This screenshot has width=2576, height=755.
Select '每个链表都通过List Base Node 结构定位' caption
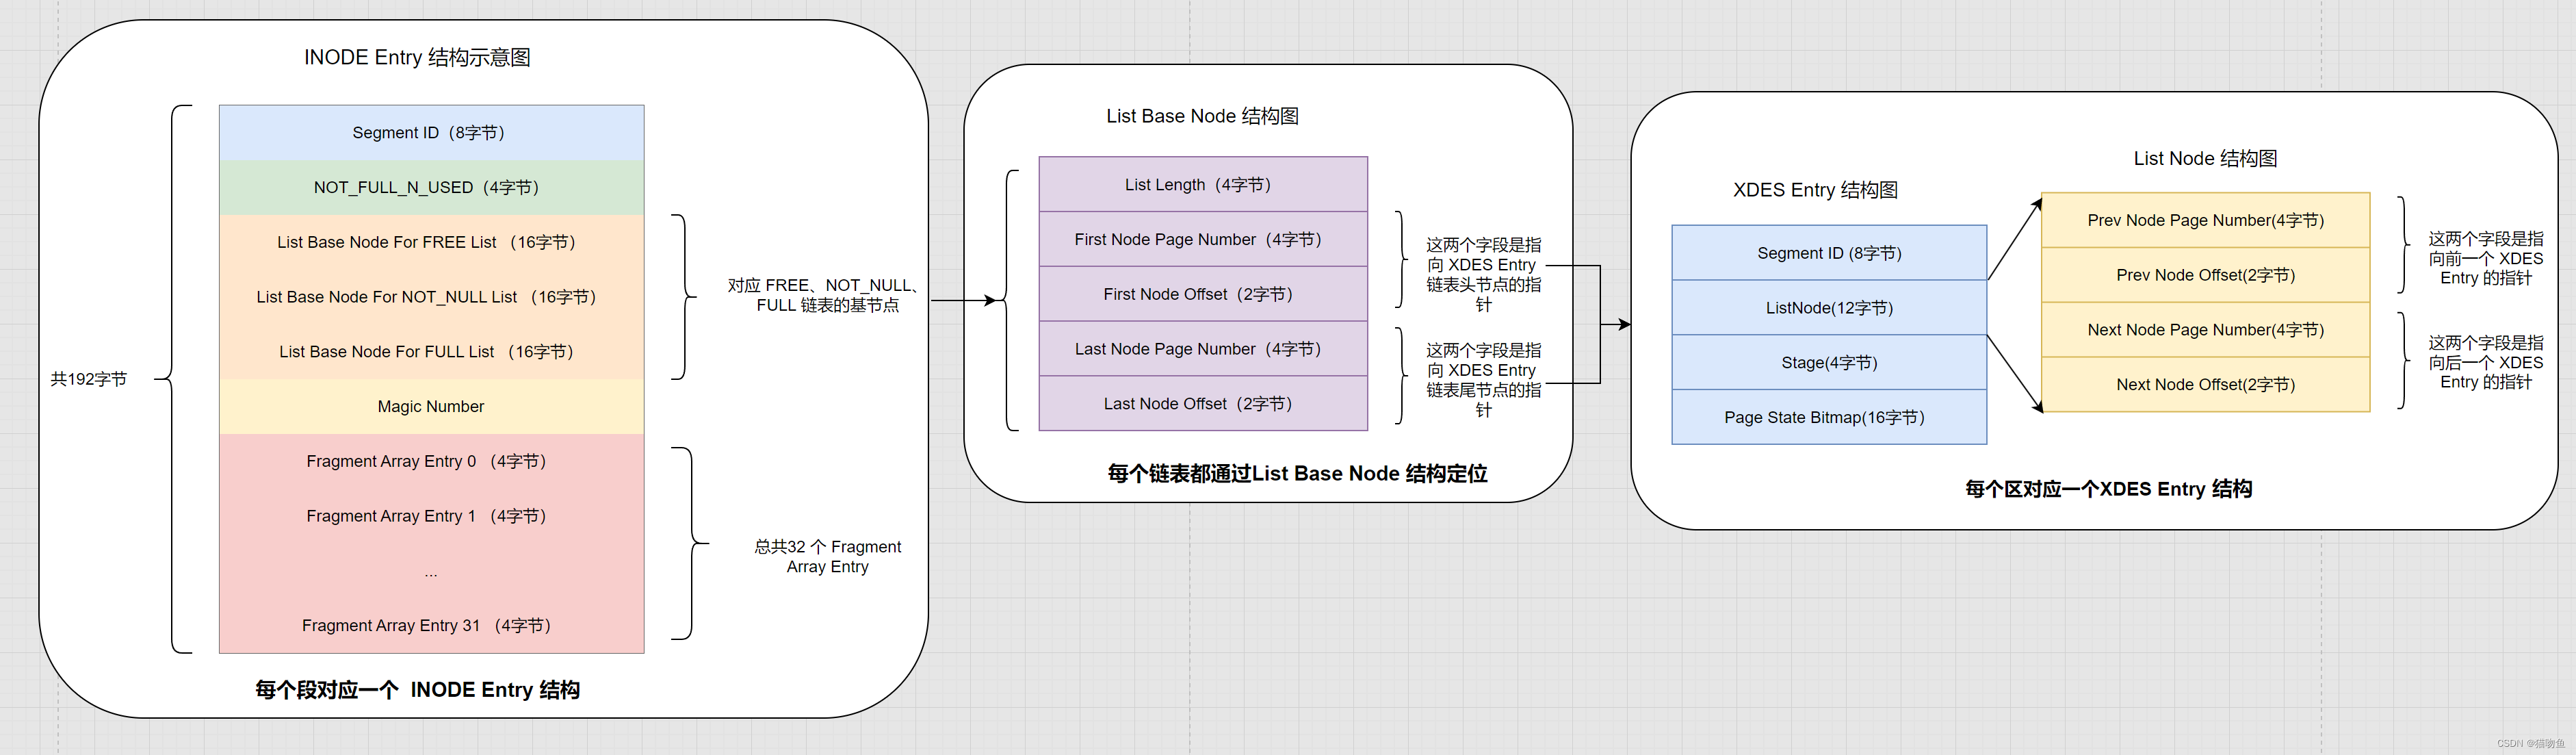pyautogui.click(x=1297, y=474)
